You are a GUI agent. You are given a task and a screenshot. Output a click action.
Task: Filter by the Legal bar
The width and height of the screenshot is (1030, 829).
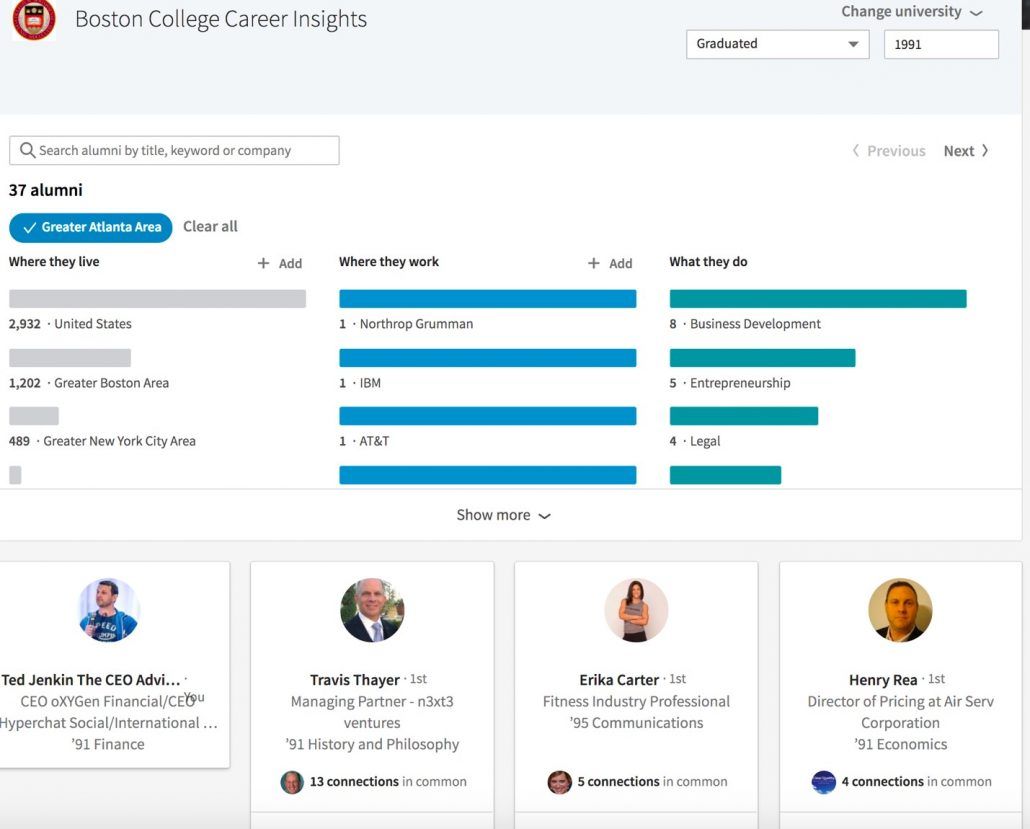744,416
